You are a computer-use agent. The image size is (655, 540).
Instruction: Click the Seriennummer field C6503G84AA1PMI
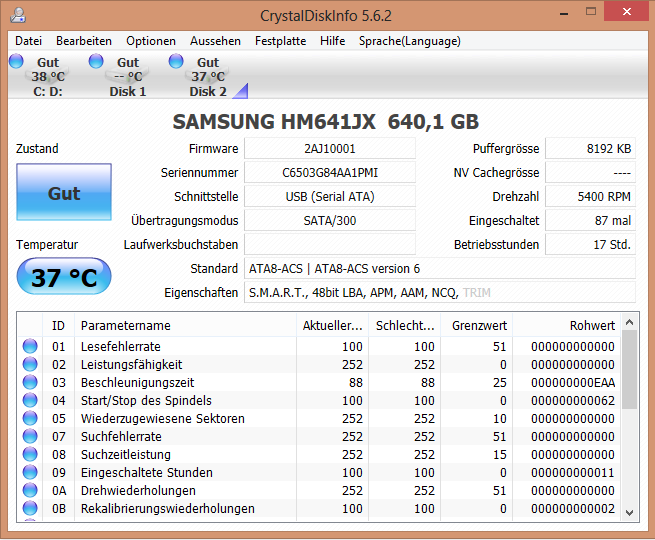pos(330,172)
